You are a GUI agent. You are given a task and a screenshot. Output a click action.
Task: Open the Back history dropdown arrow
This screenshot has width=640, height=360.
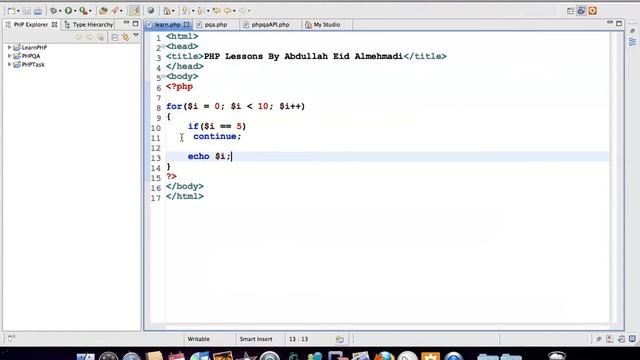pyautogui.click(x=234, y=11)
